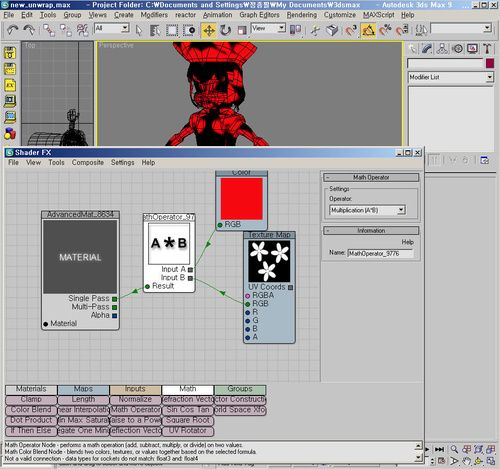Select the Bind to Space Warp tool

82,30
